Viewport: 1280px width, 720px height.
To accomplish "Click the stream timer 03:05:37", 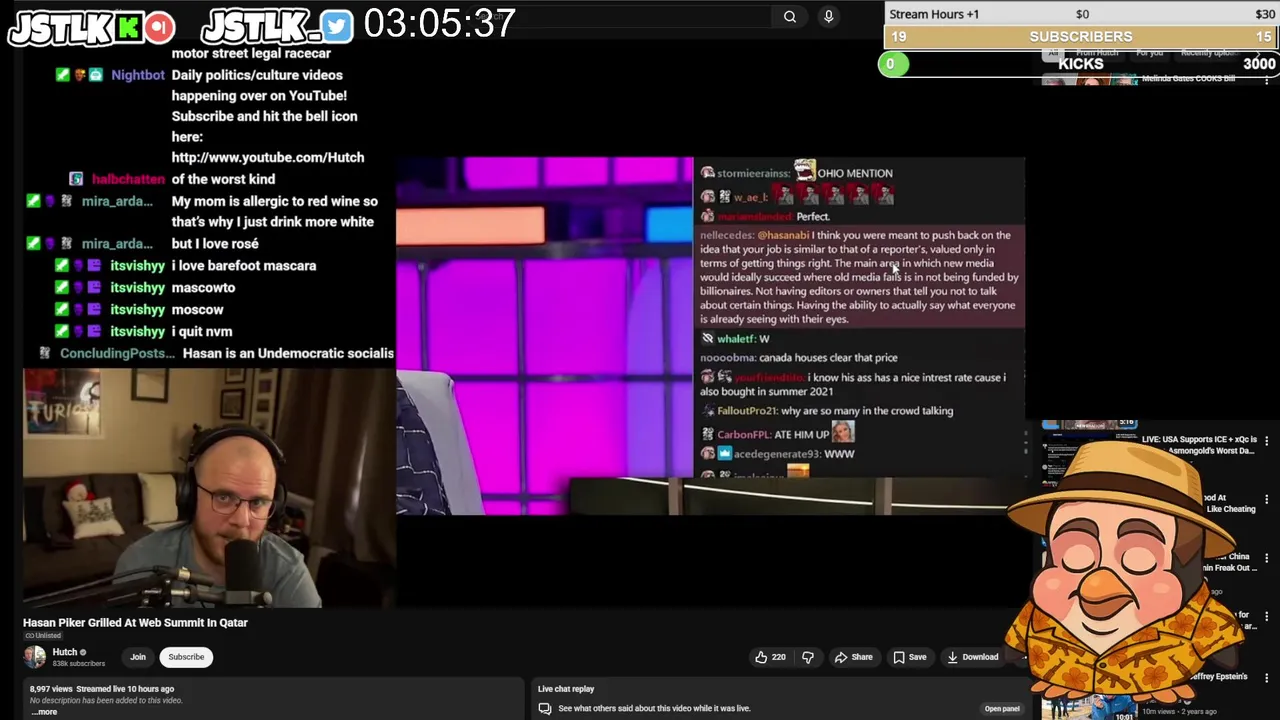I will tap(440, 23).
